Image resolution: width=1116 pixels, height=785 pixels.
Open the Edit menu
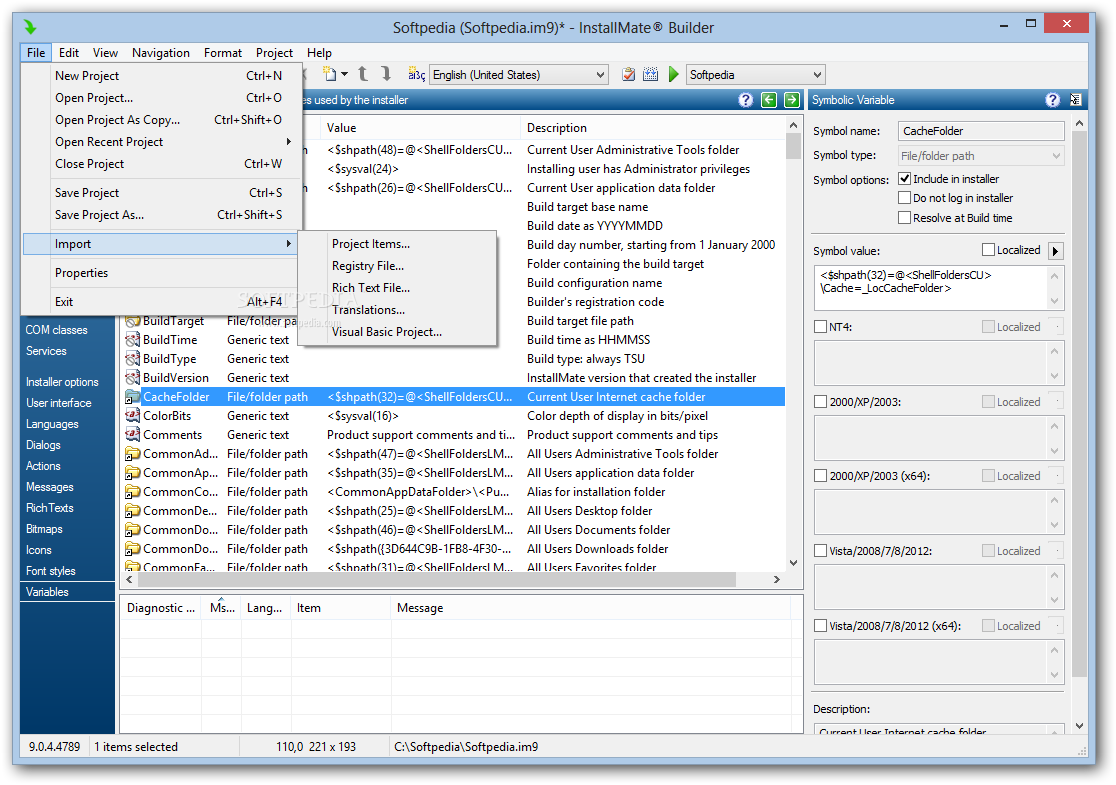pos(68,53)
